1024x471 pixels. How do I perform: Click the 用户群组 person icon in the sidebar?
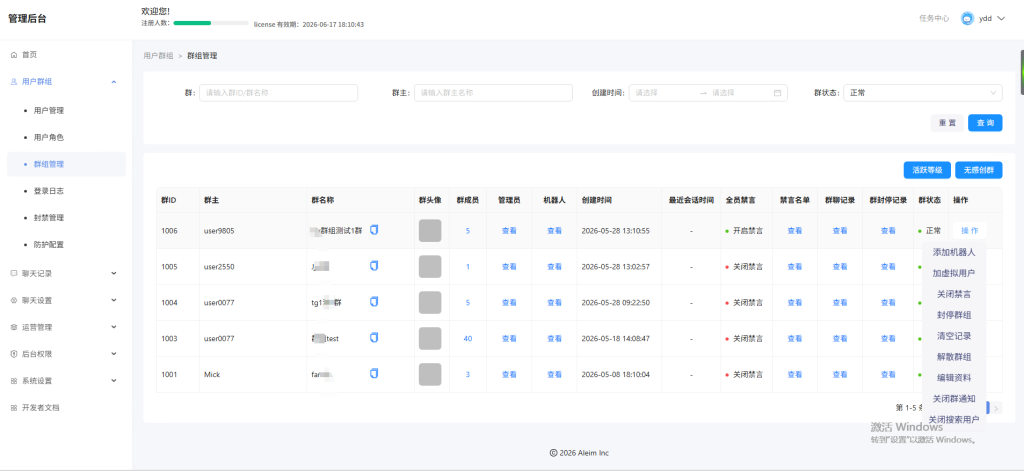(x=14, y=82)
